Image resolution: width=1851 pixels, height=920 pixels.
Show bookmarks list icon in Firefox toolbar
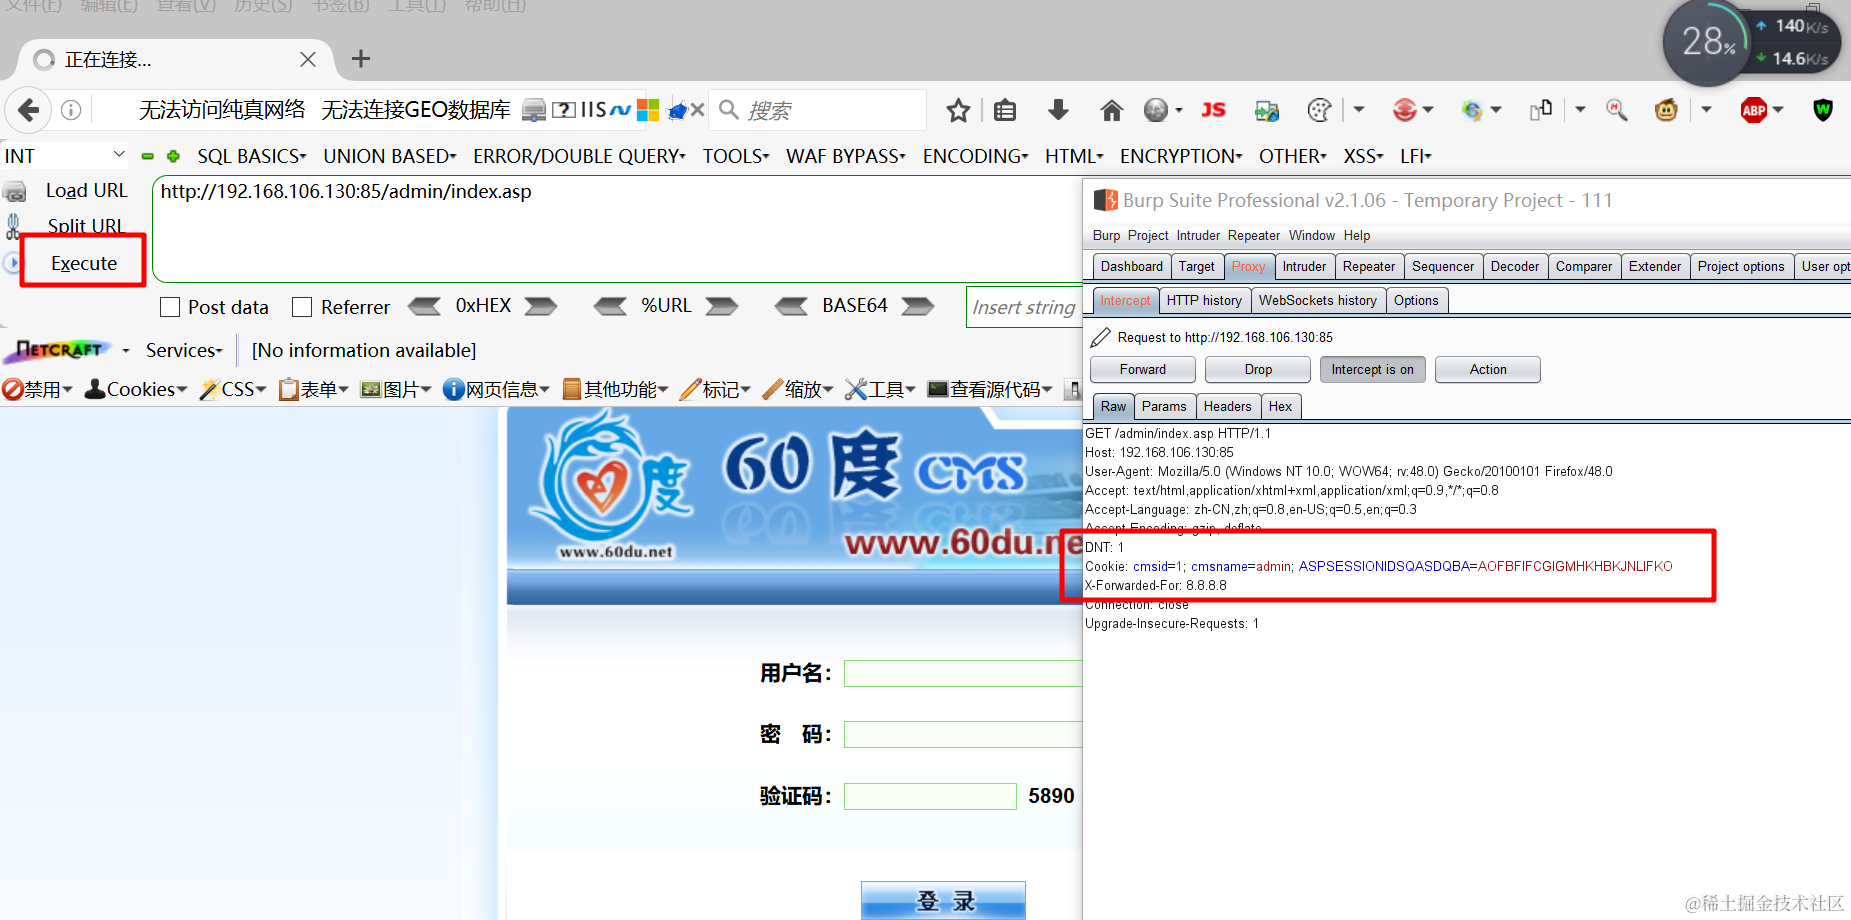(1005, 110)
